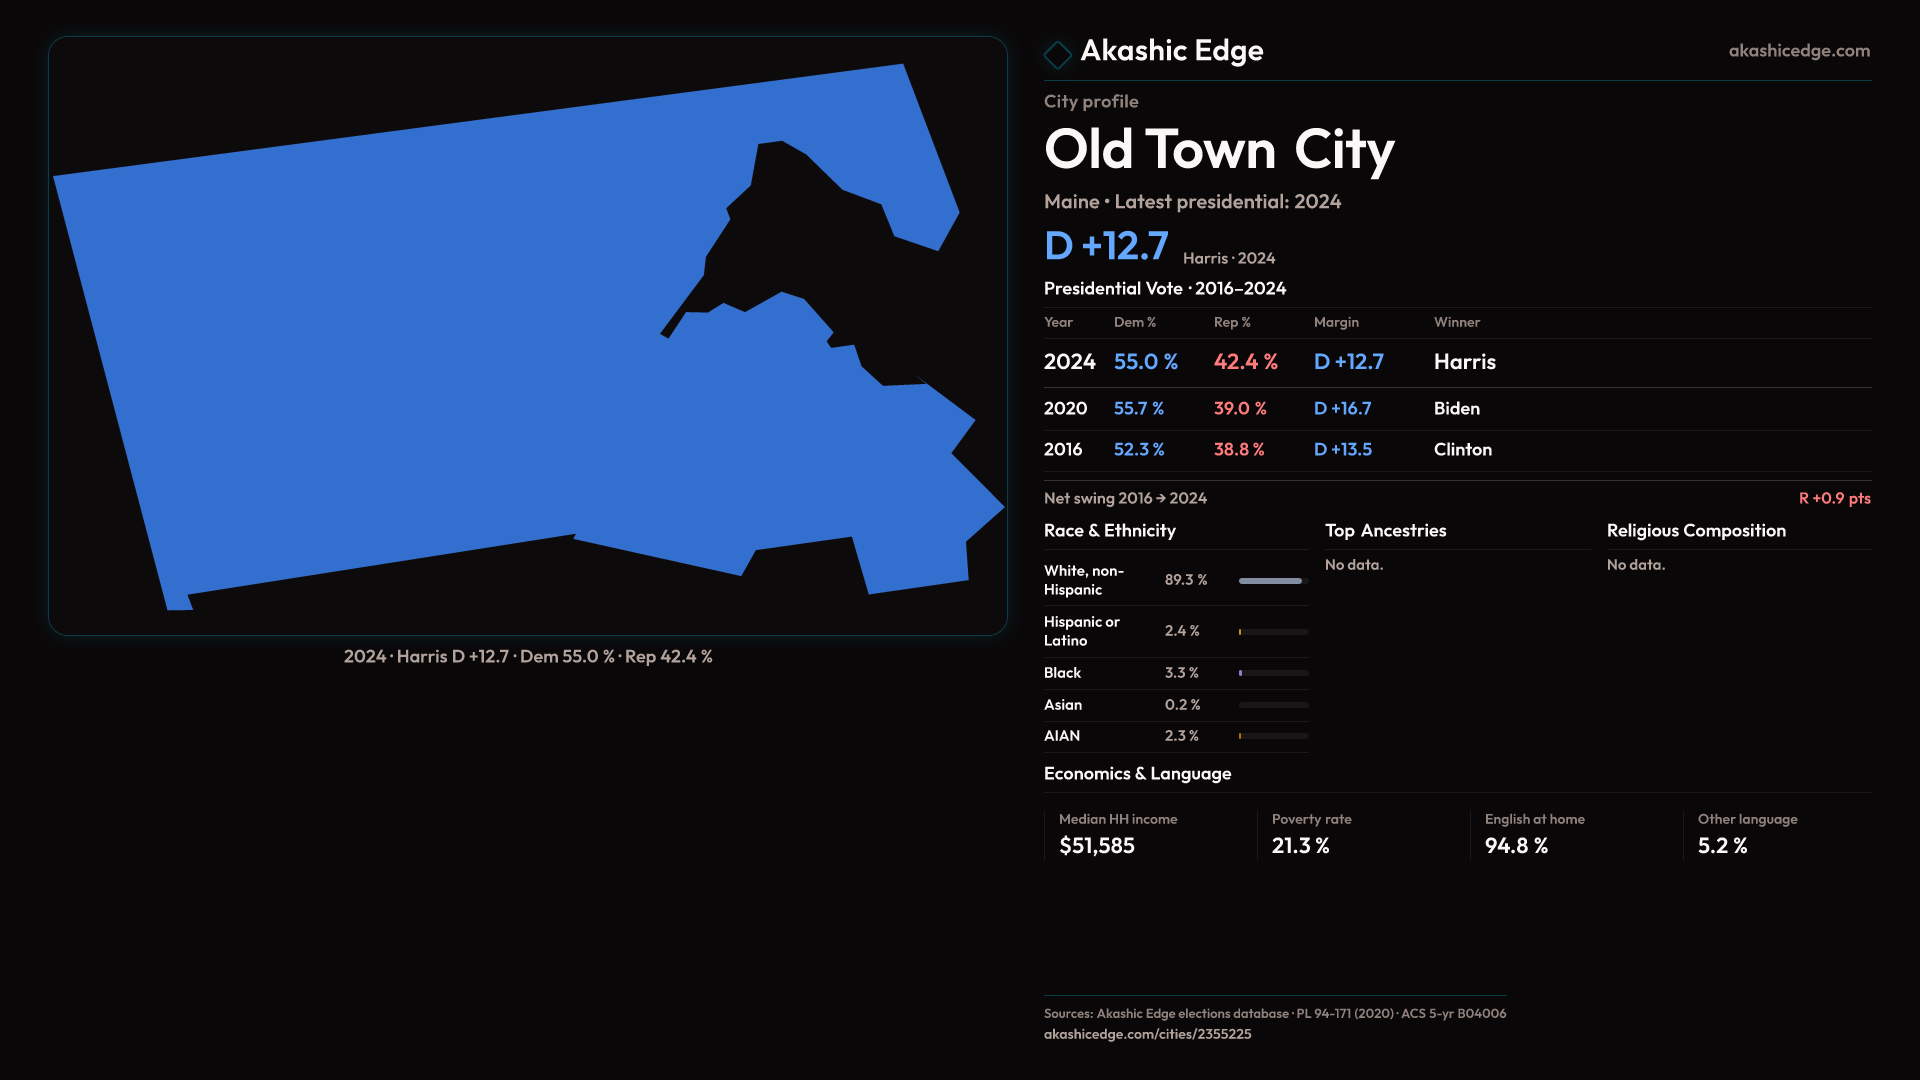
Task: Click the White non-Hispanic percentage bar
Action: [1272, 581]
